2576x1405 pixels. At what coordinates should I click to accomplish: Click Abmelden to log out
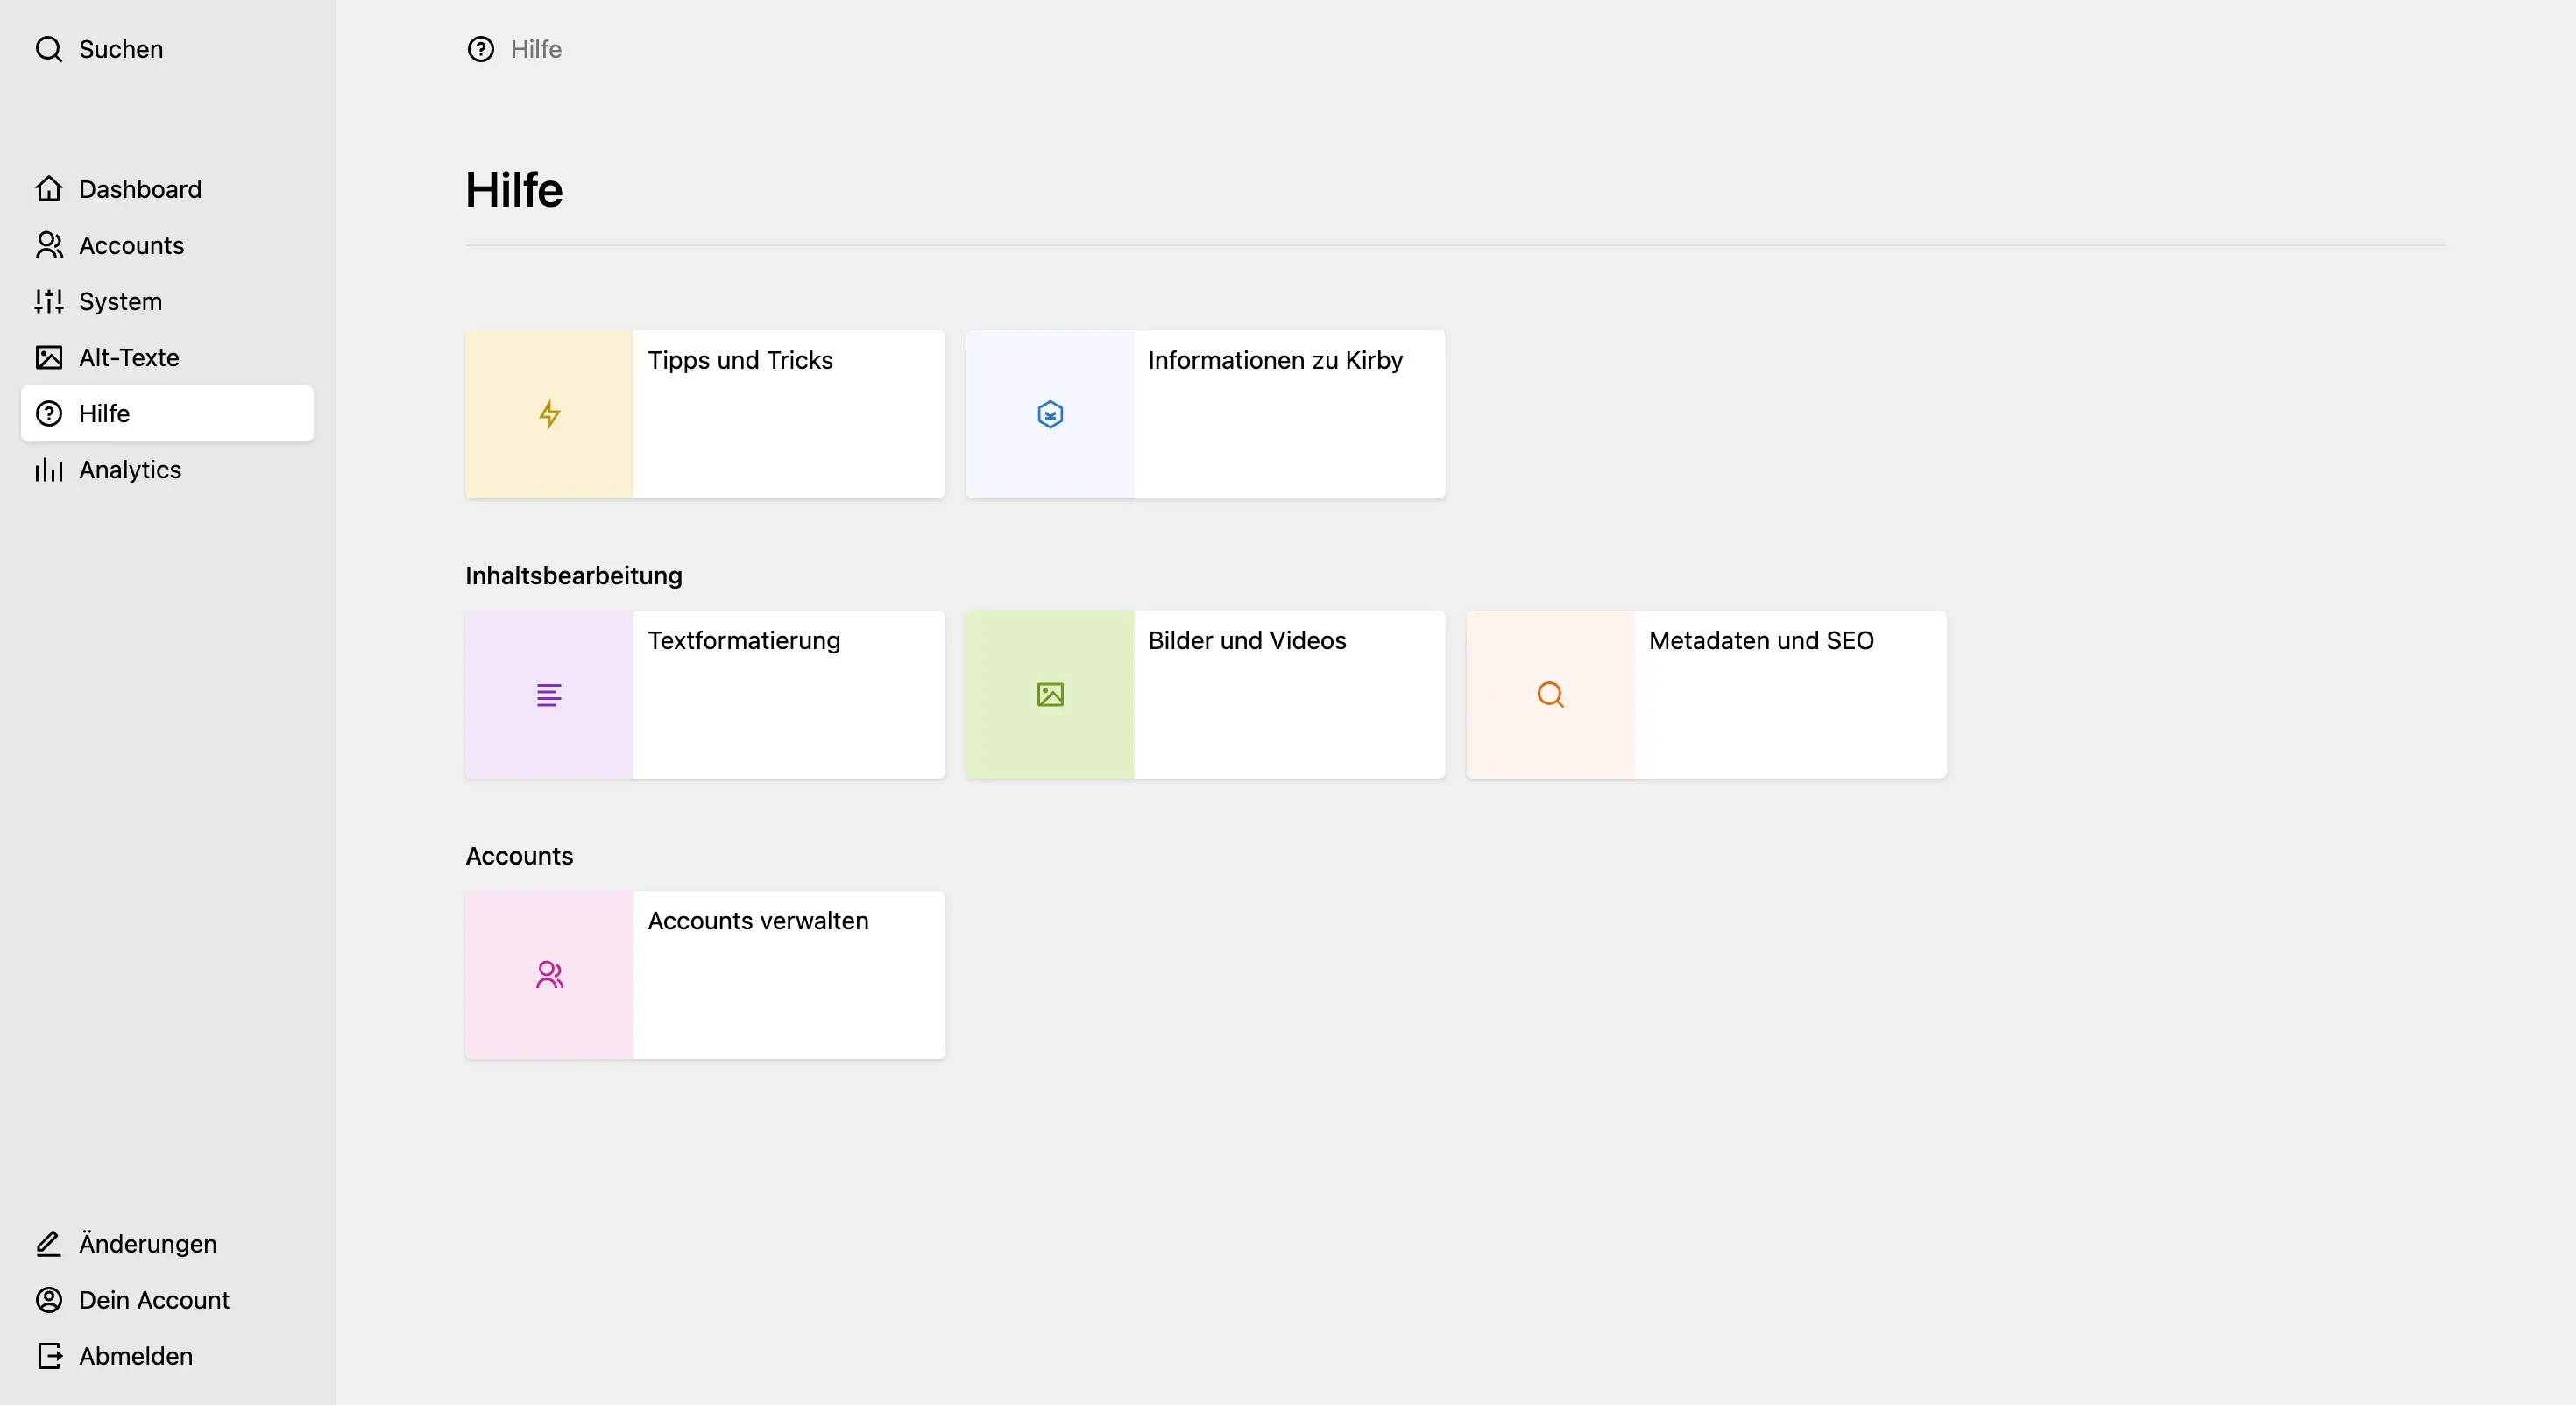[x=136, y=1356]
